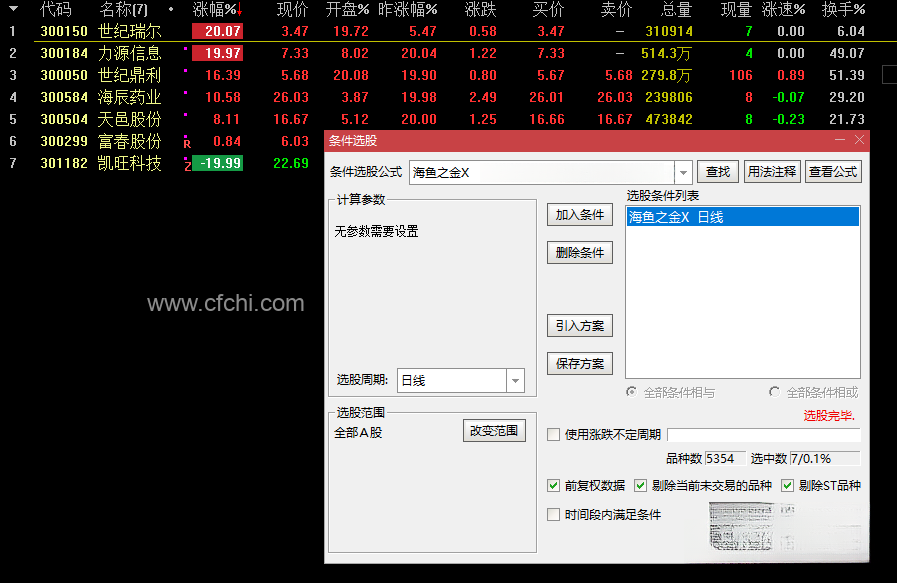Sort by 开盘% column header
Image resolution: width=897 pixels, height=583 pixels.
[x=347, y=10]
